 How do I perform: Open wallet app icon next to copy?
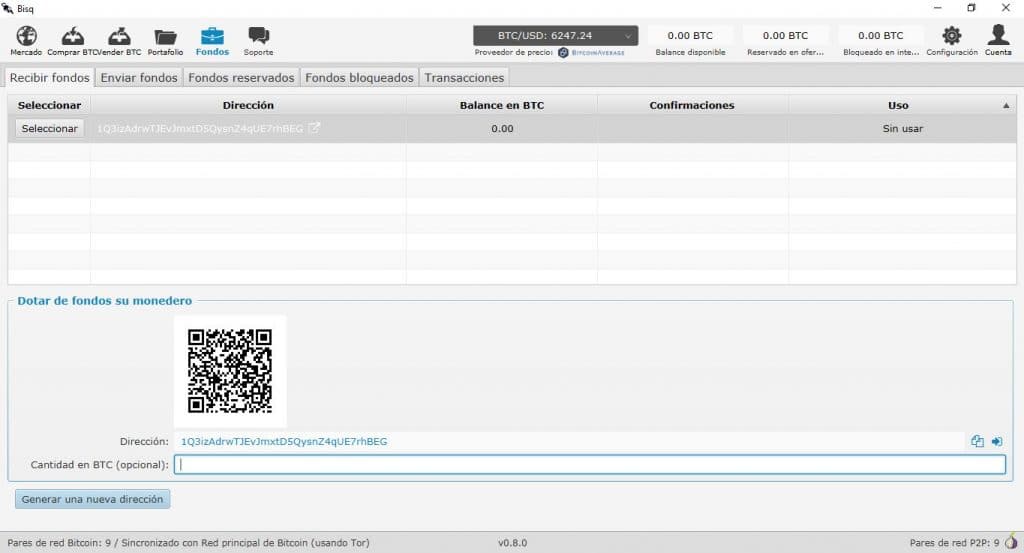click(x=997, y=441)
